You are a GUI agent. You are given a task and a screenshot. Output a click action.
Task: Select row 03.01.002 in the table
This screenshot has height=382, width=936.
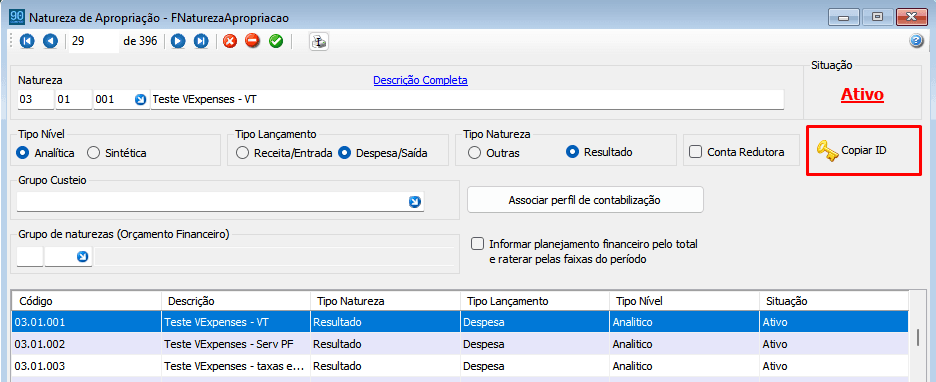coord(460,344)
